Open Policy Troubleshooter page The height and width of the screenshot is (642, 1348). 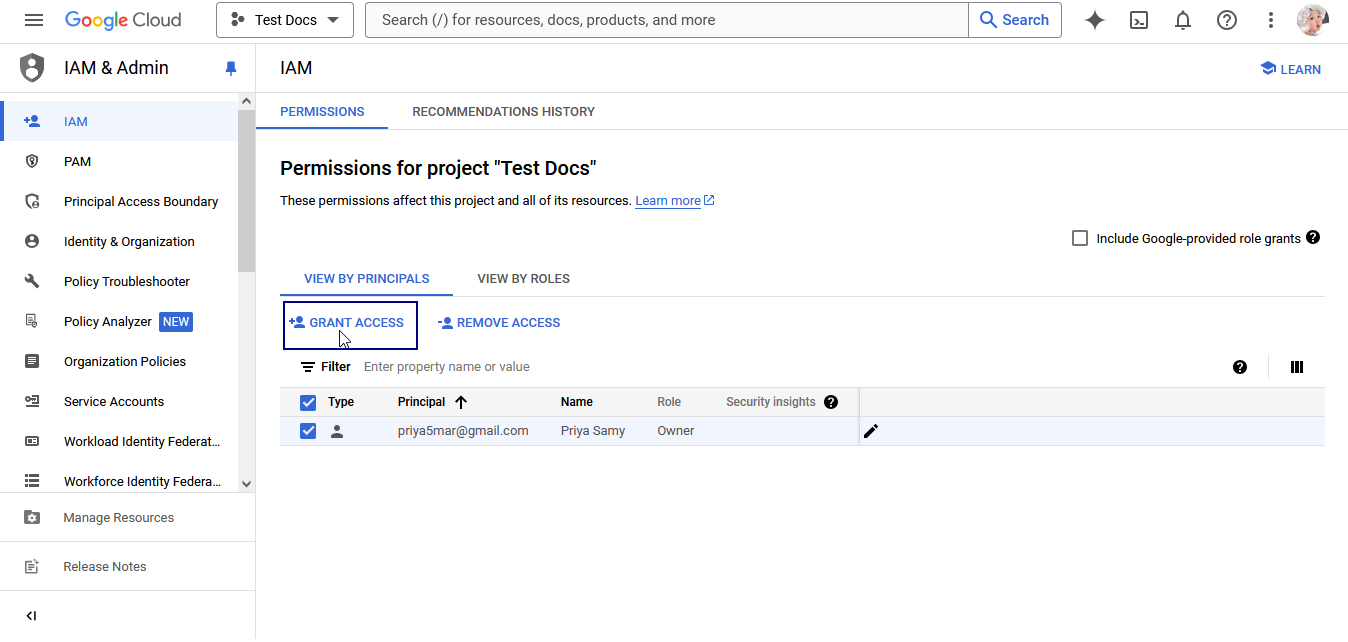(119, 281)
